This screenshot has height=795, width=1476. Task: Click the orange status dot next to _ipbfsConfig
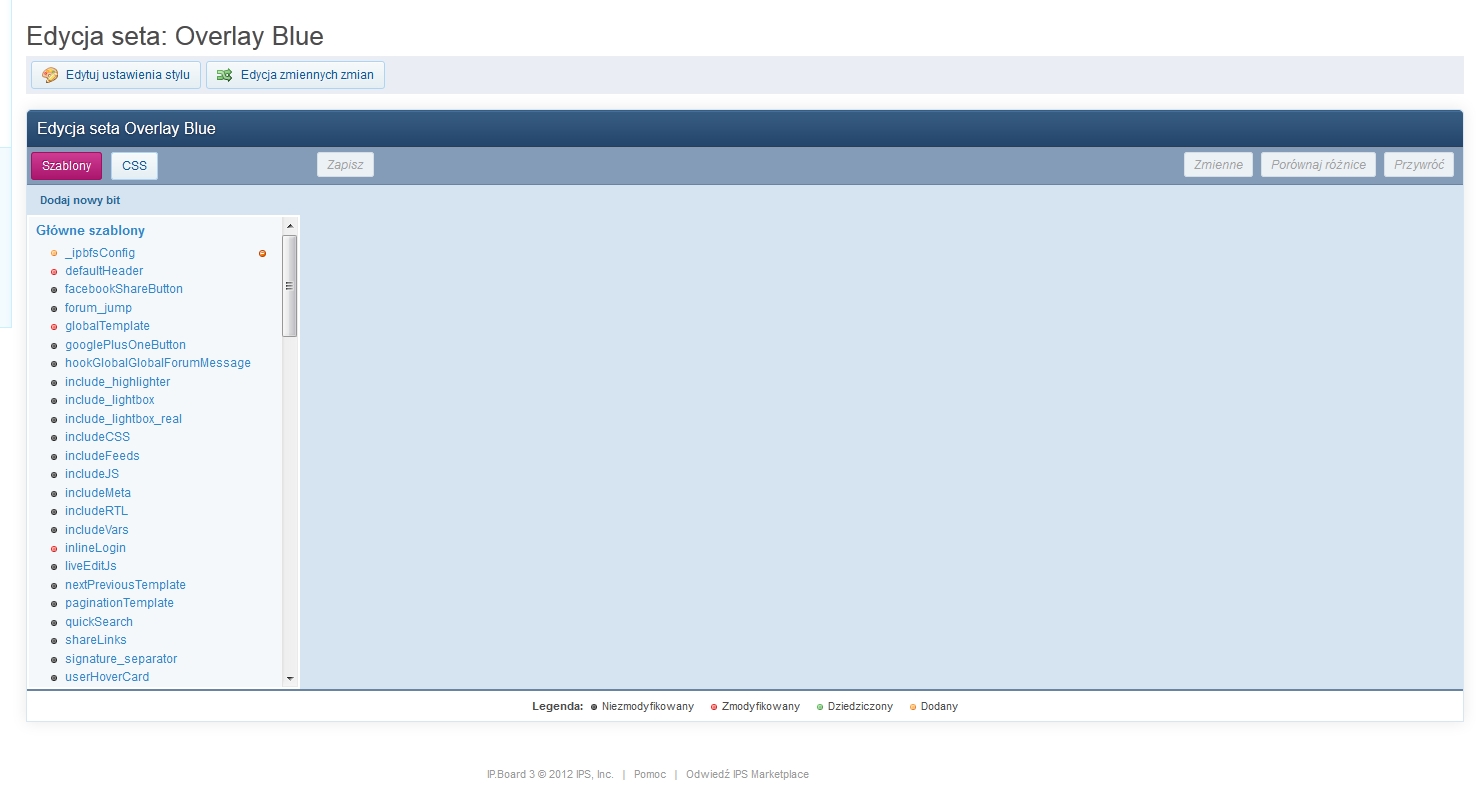click(x=54, y=254)
